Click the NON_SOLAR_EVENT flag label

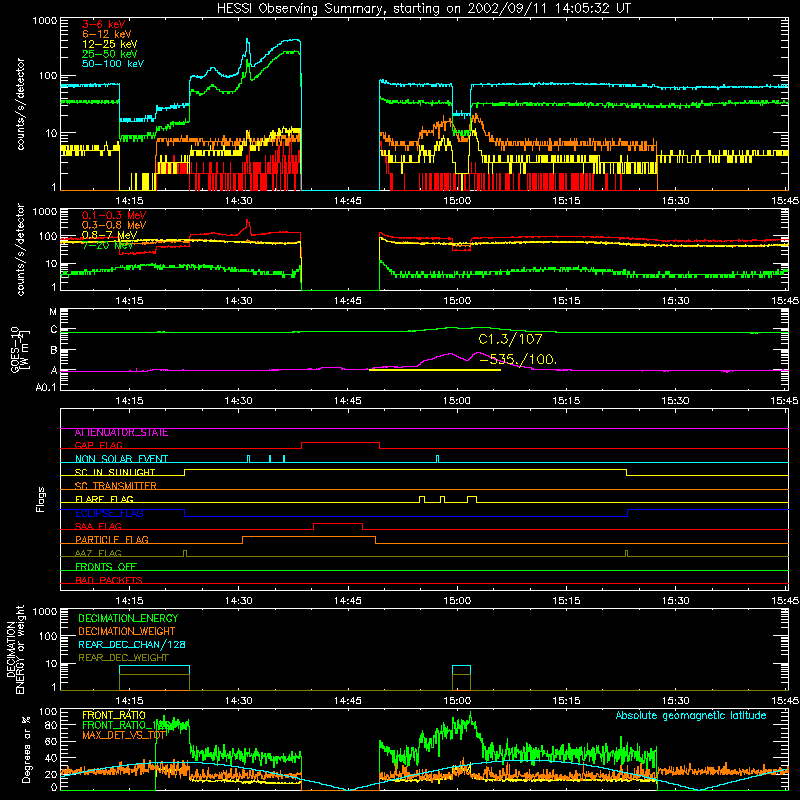pos(121,459)
